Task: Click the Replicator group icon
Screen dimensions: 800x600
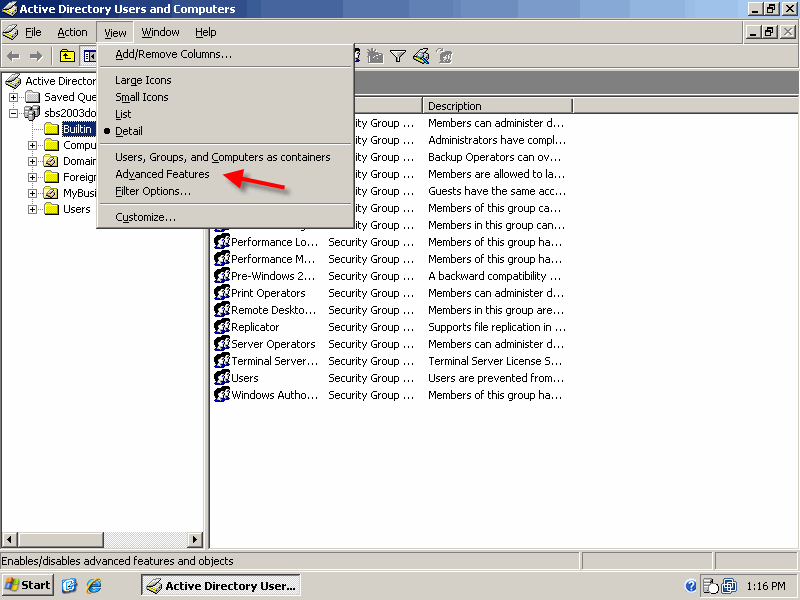Action: (222, 327)
